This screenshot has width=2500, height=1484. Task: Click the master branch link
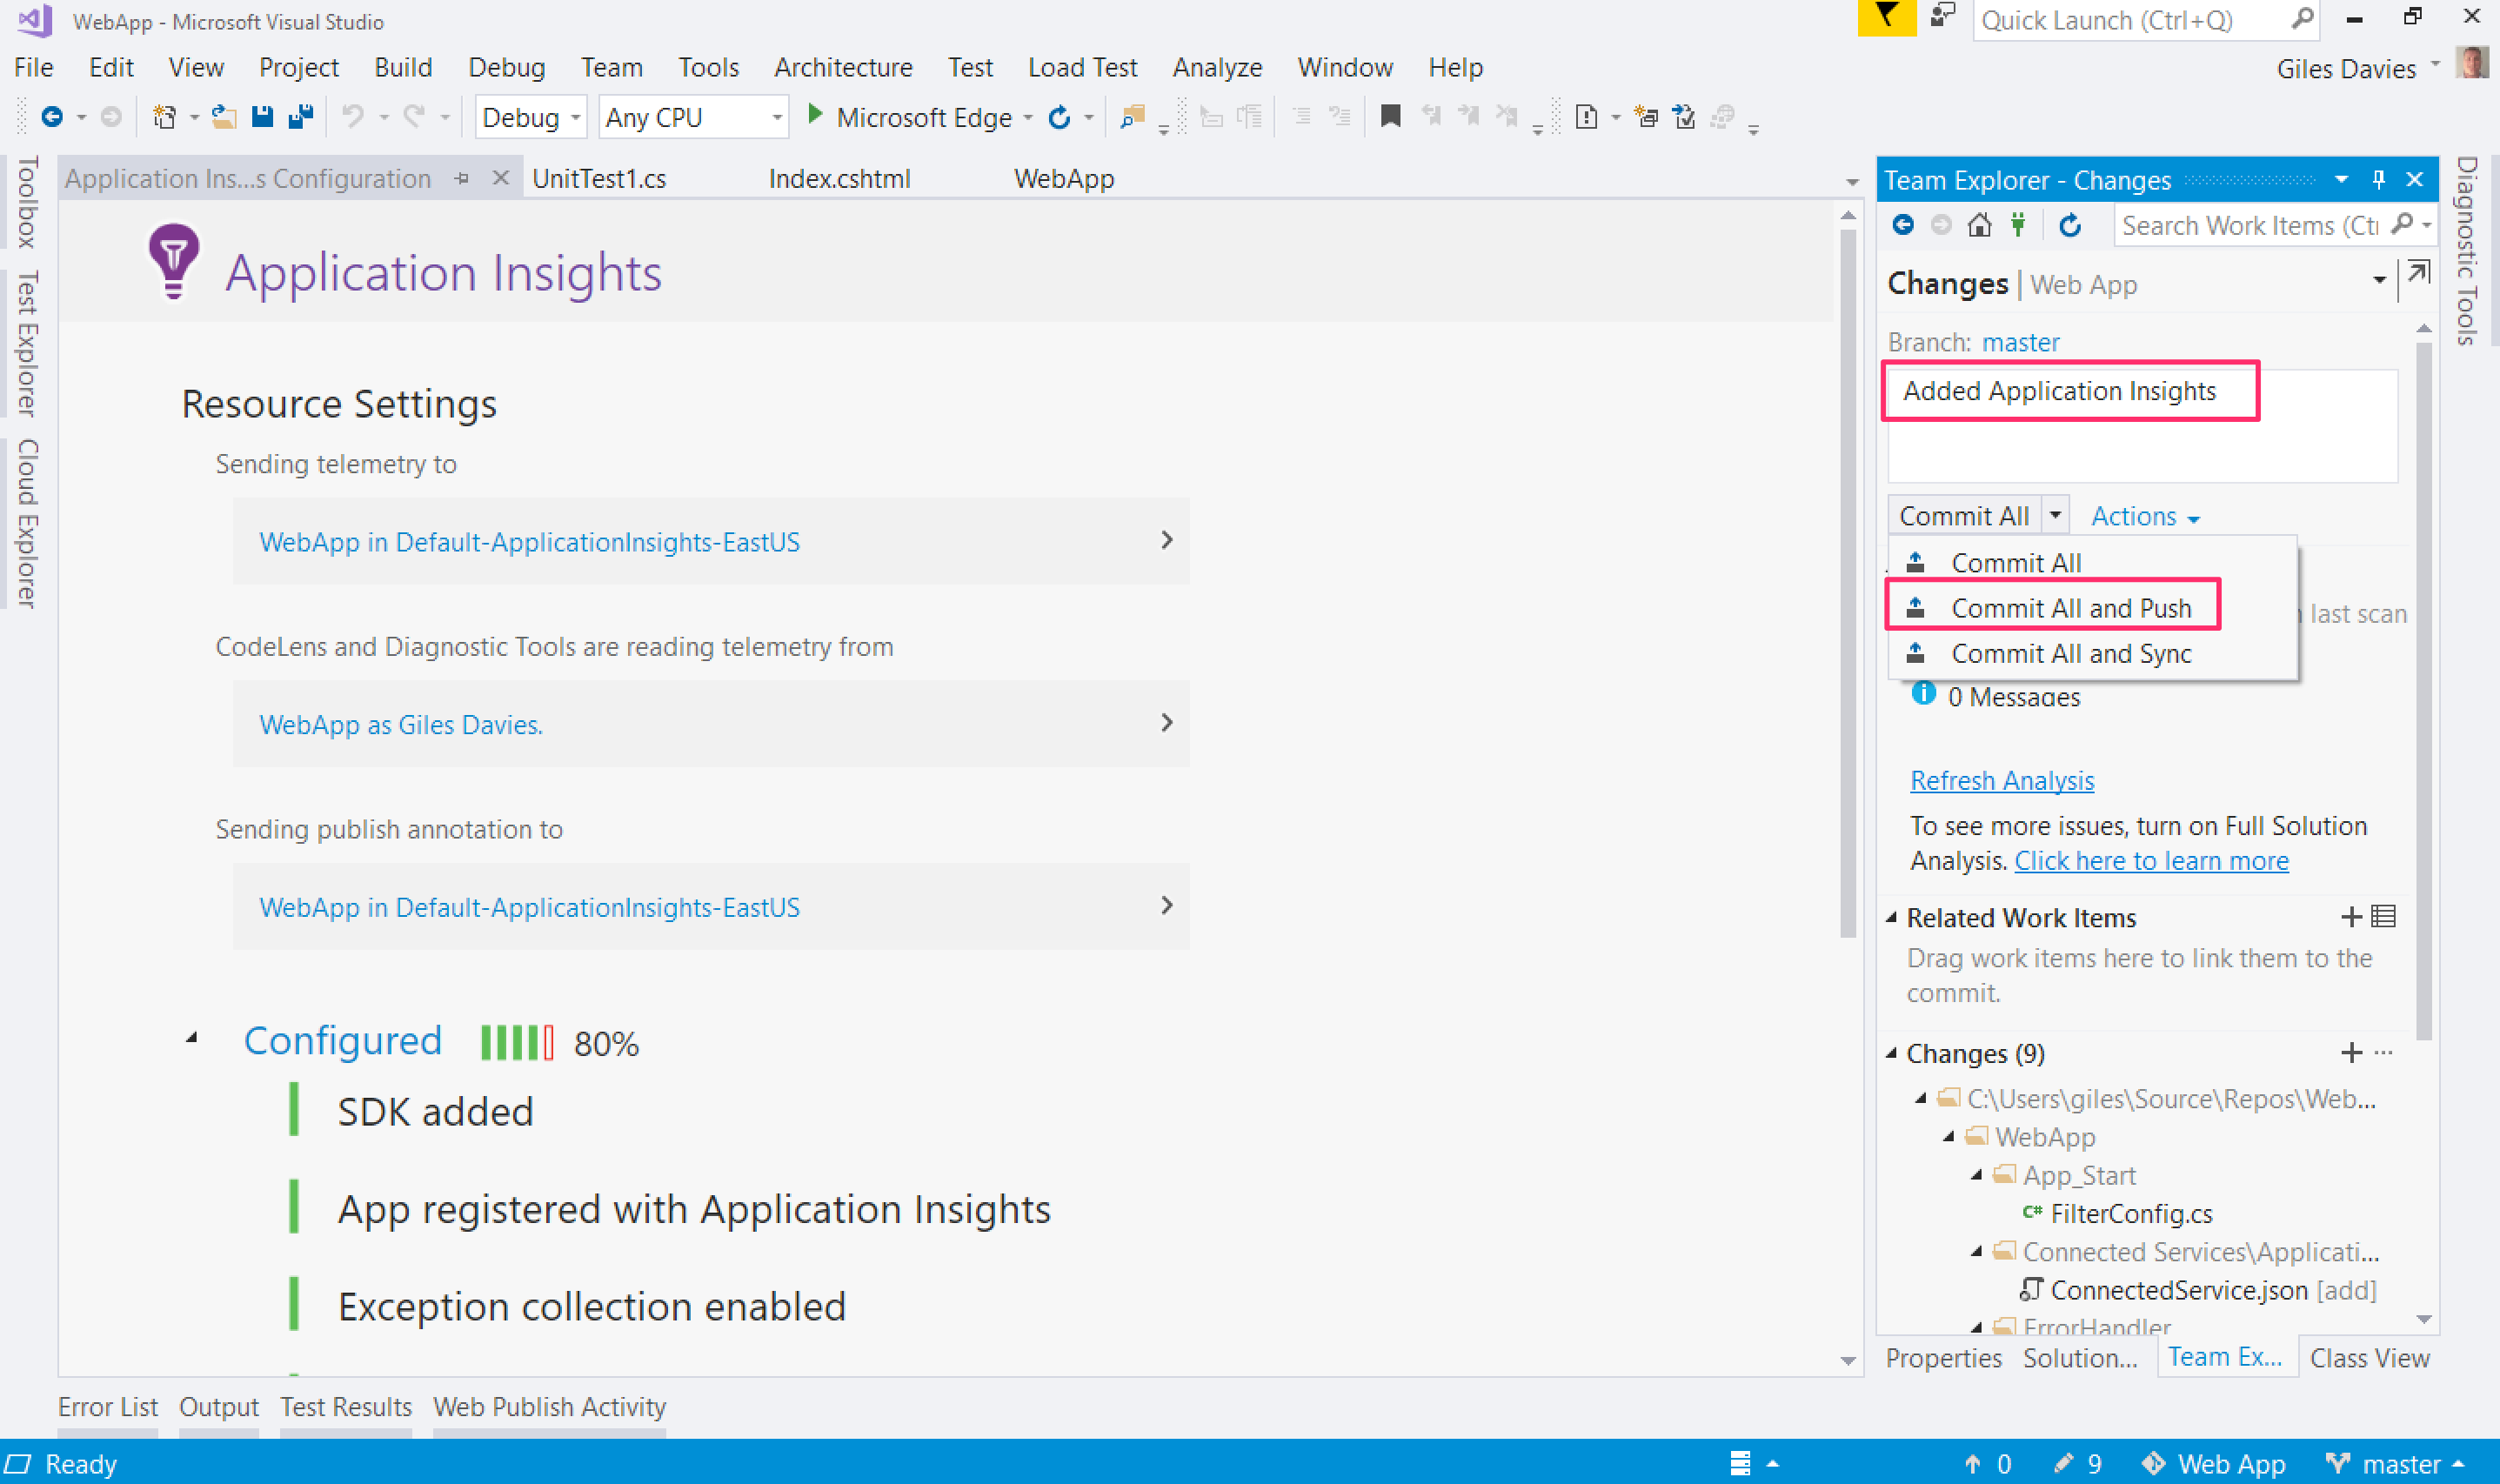click(x=2020, y=342)
